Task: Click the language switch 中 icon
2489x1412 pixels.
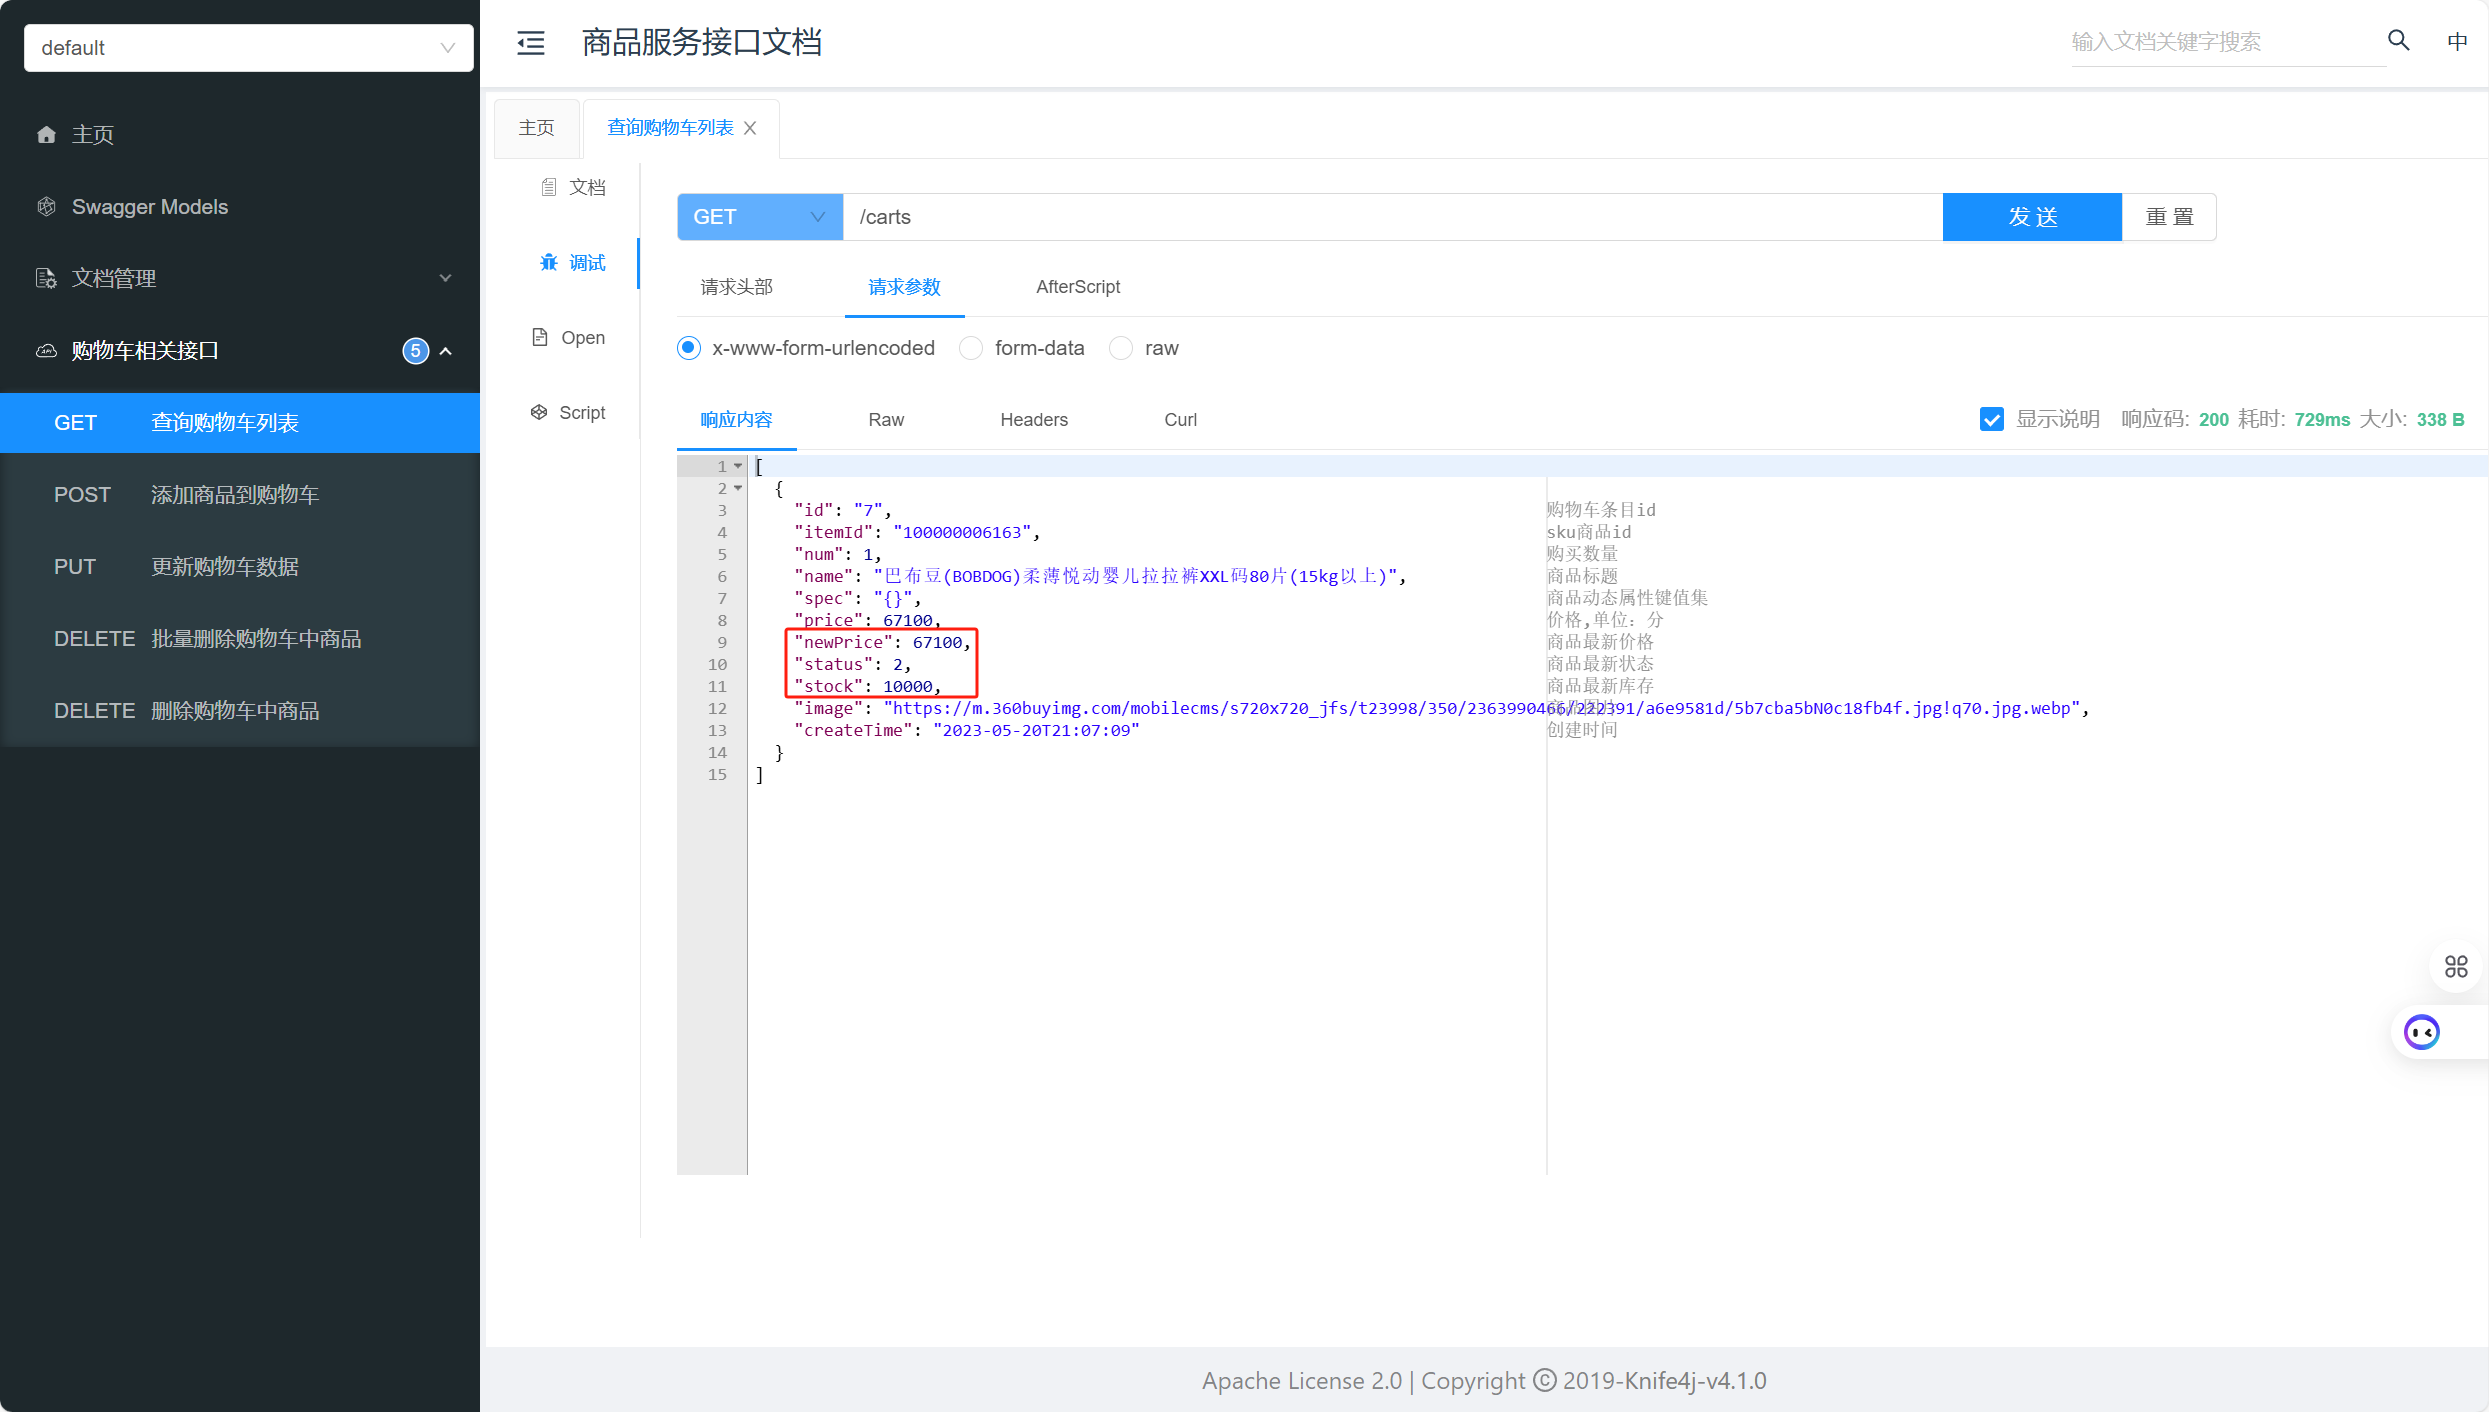Action: point(2456,41)
